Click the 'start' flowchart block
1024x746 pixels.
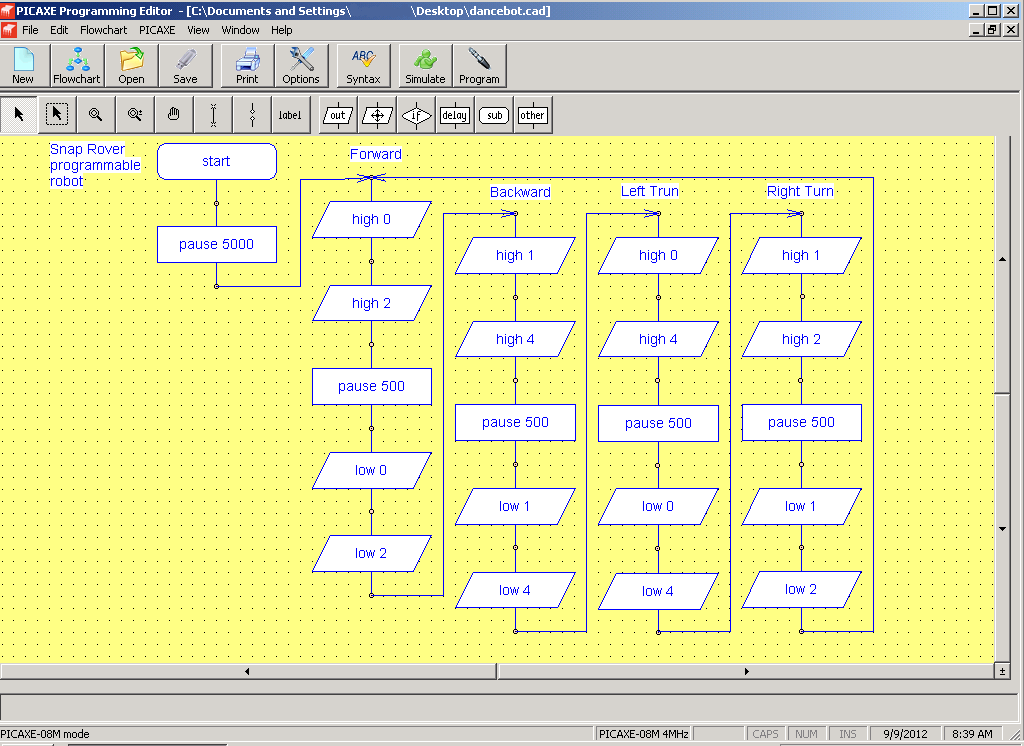pyautogui.click(x=217, y=161)
